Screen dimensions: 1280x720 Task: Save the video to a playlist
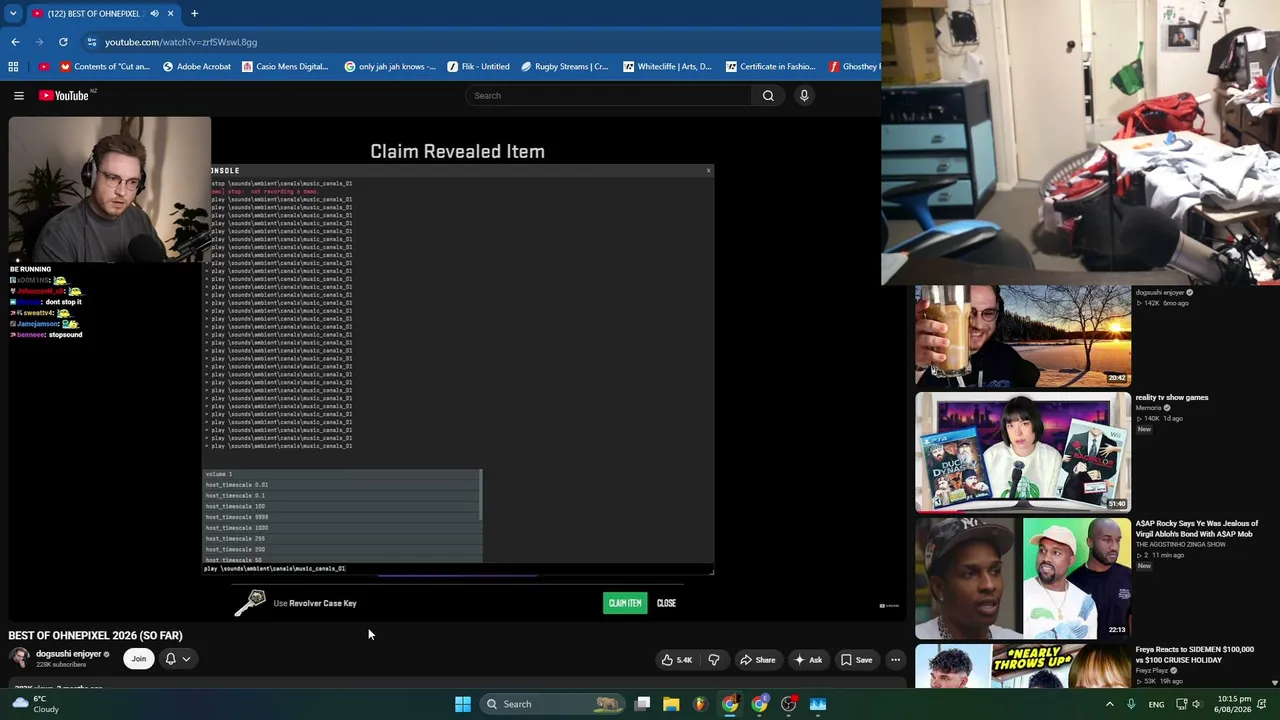click(856, 660)
